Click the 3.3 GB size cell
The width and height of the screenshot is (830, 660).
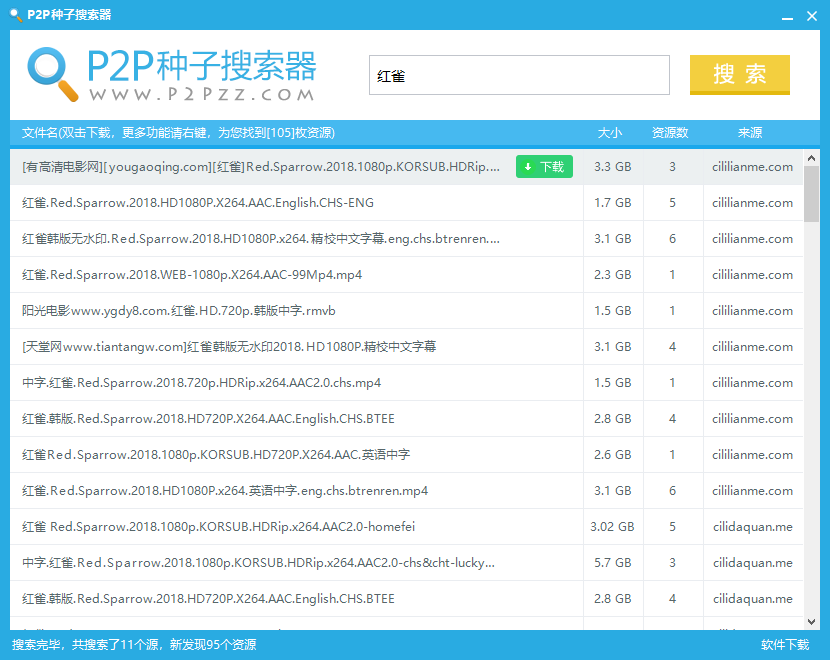[x=612, y=167]
